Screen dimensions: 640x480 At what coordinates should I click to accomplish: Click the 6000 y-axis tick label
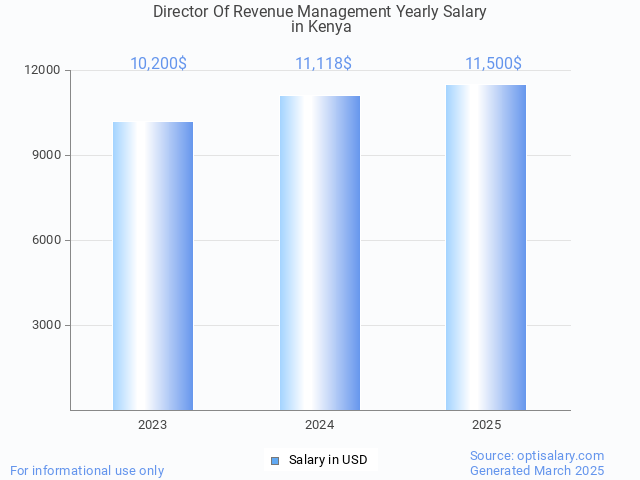(46, 241)
